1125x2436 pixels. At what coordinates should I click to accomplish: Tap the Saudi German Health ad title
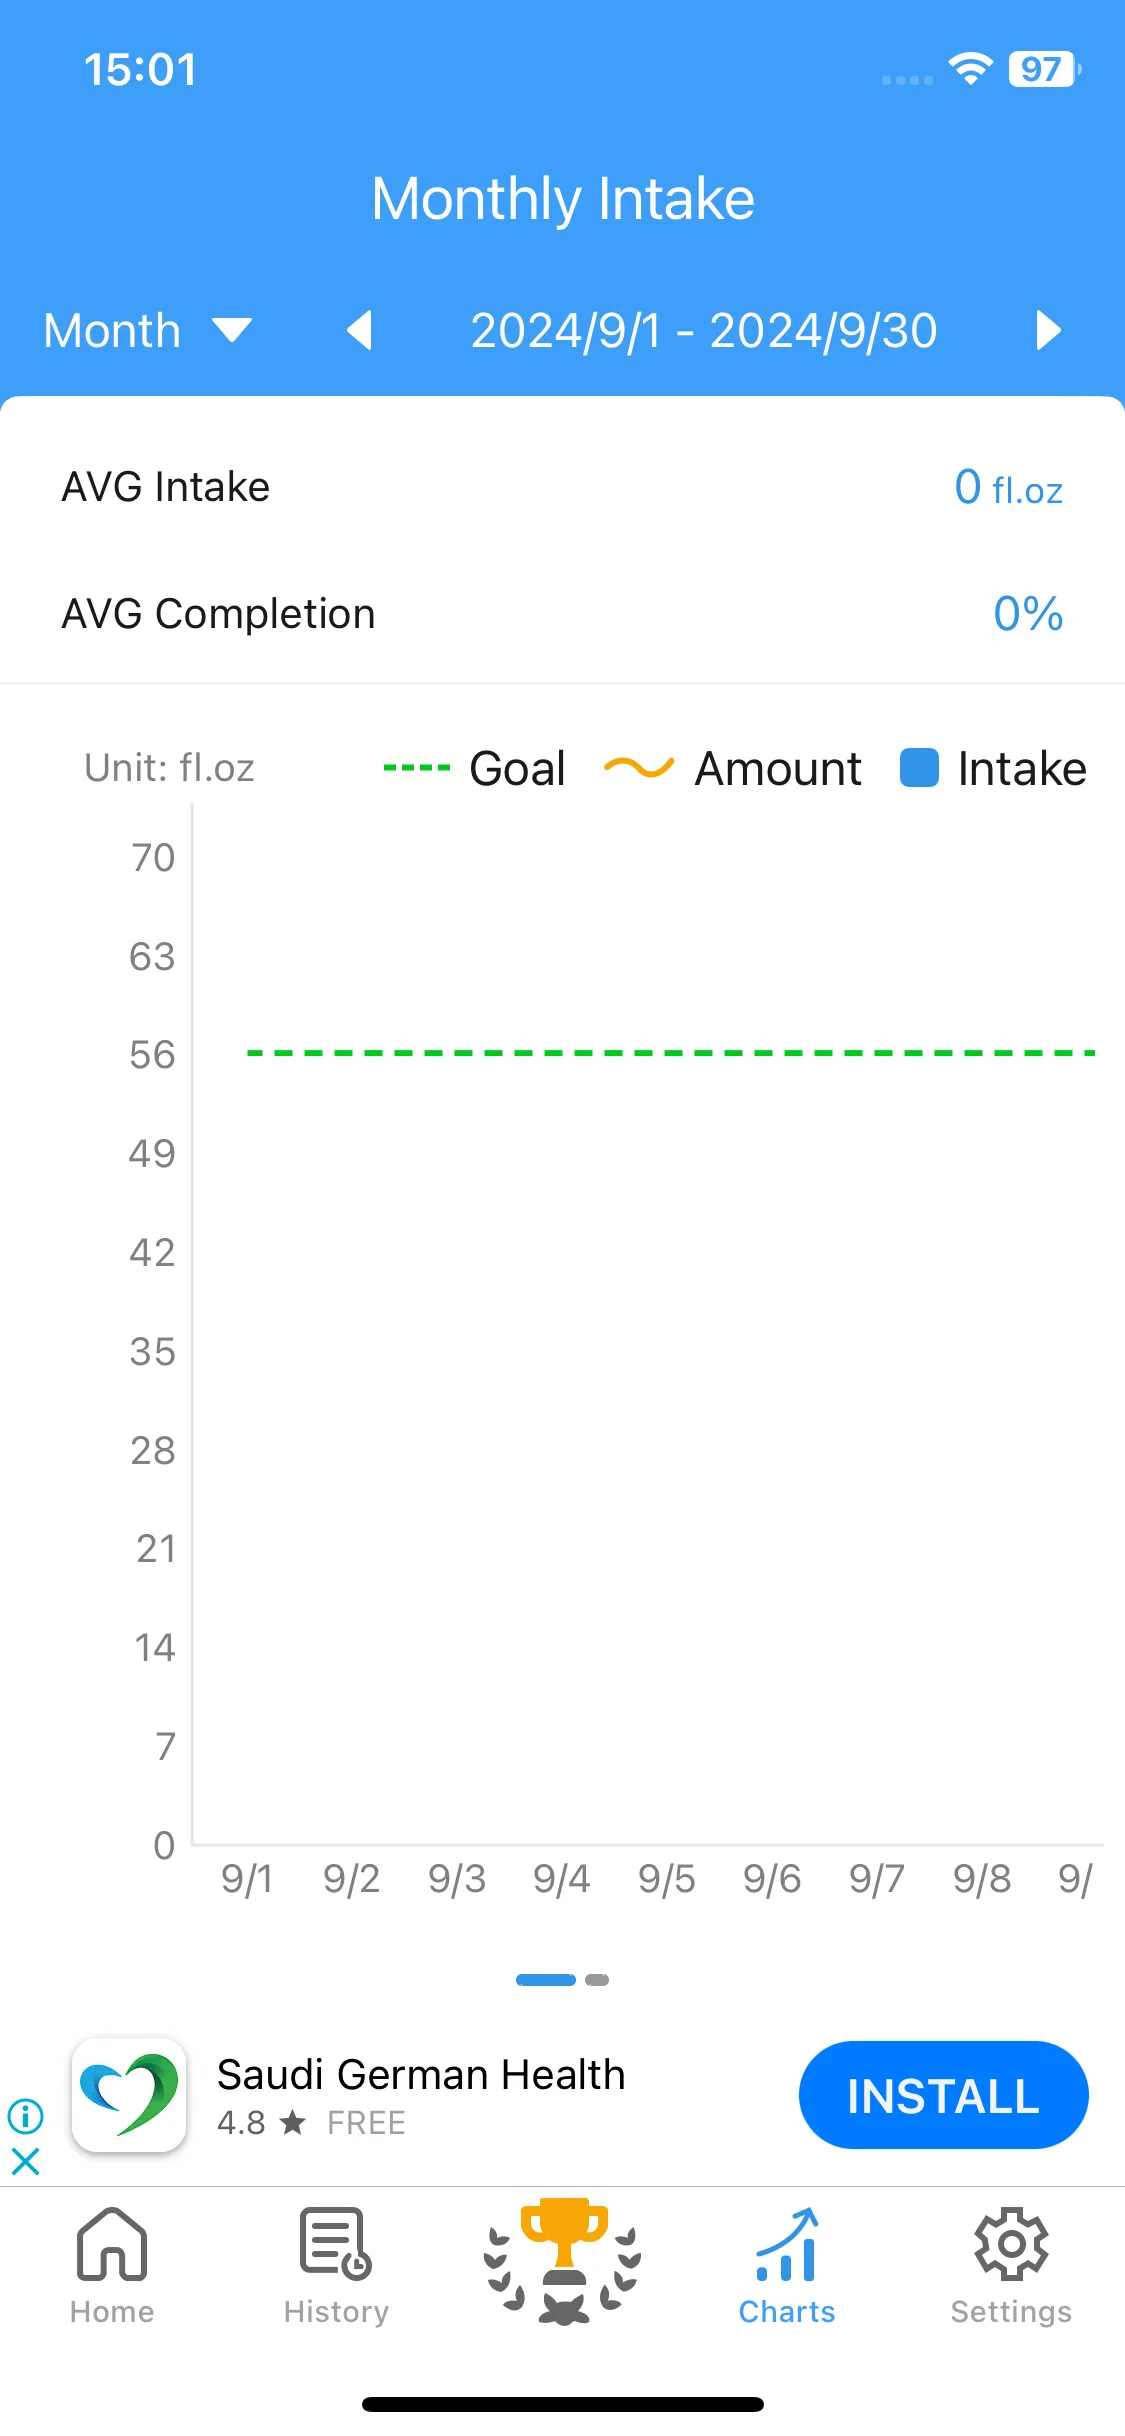pos(421,2075)
